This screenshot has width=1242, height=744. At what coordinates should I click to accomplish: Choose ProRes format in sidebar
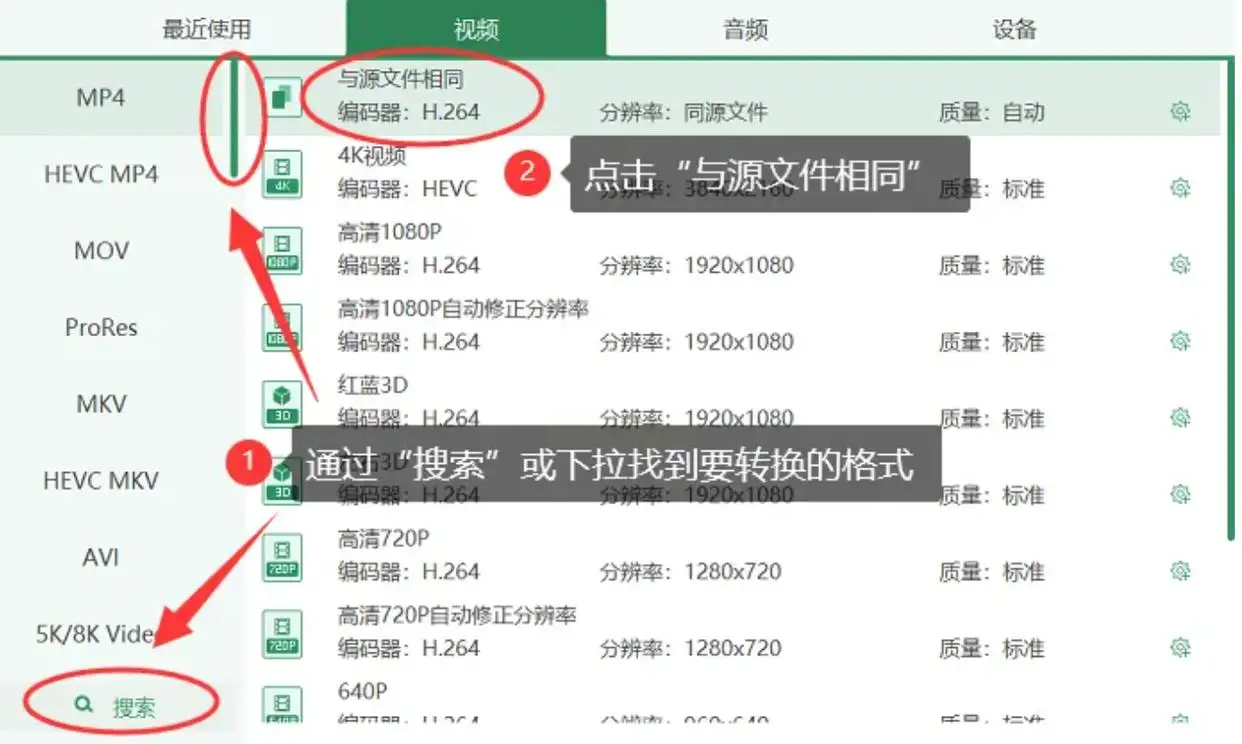[x=101, y=327]
